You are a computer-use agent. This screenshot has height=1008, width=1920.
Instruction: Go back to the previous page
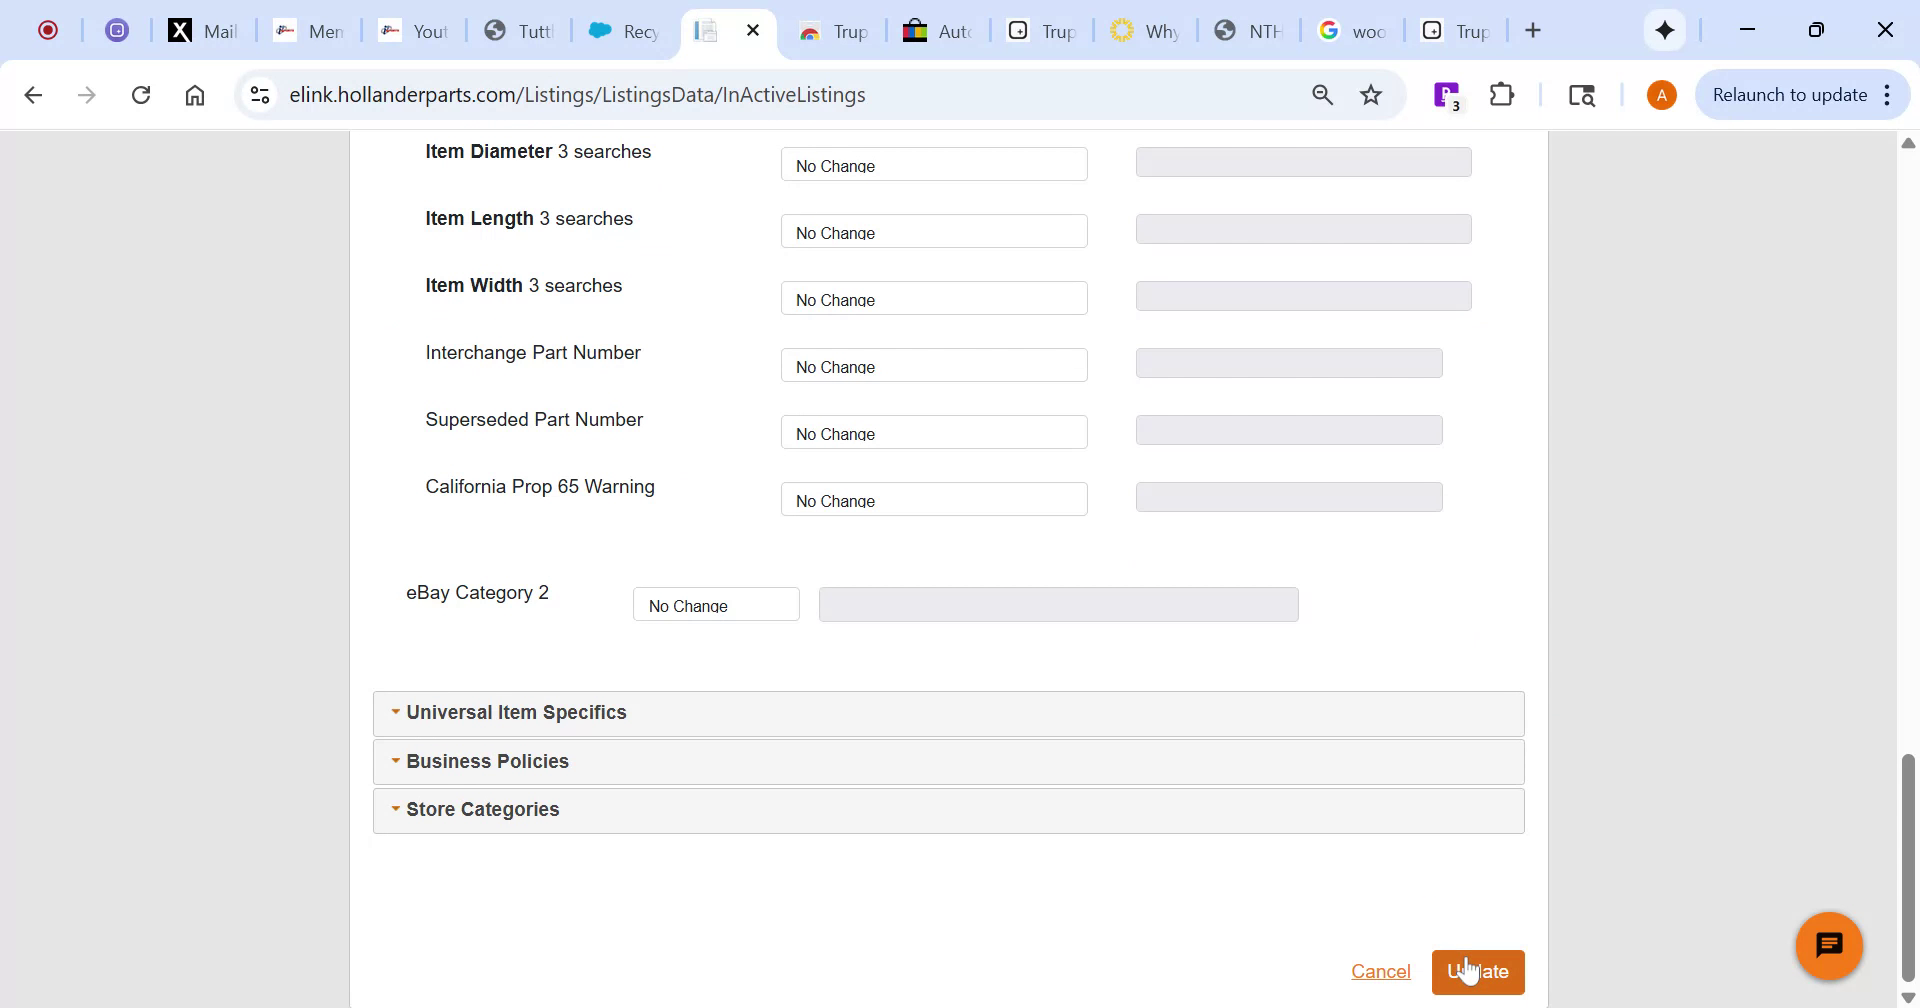pyautogui.click(x=34, y=94)
